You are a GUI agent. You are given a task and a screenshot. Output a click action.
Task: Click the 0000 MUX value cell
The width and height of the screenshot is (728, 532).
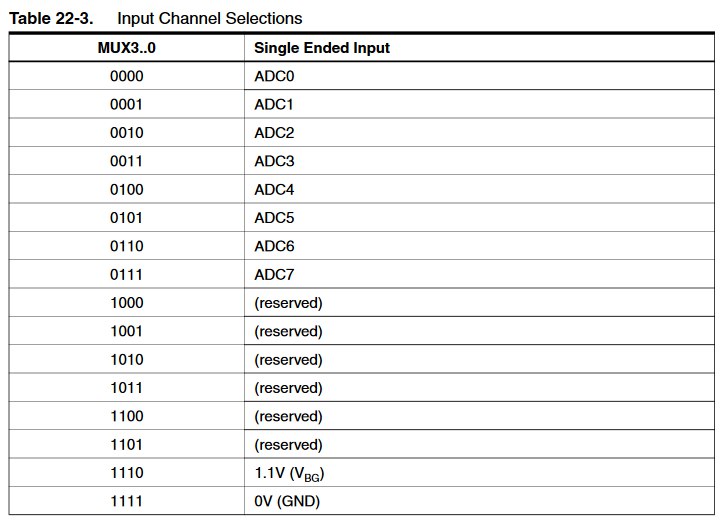(127, 76)
